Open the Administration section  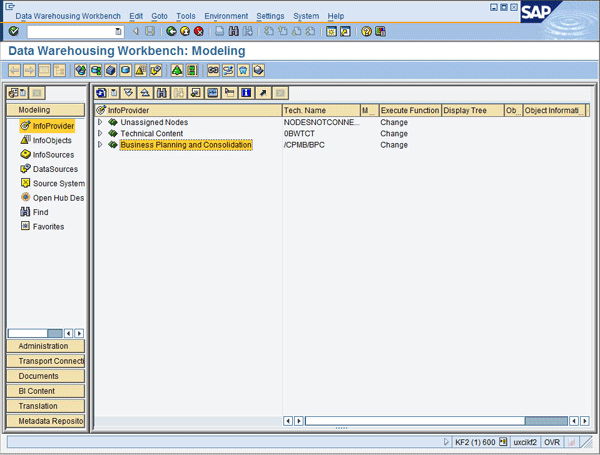point(45,346)
